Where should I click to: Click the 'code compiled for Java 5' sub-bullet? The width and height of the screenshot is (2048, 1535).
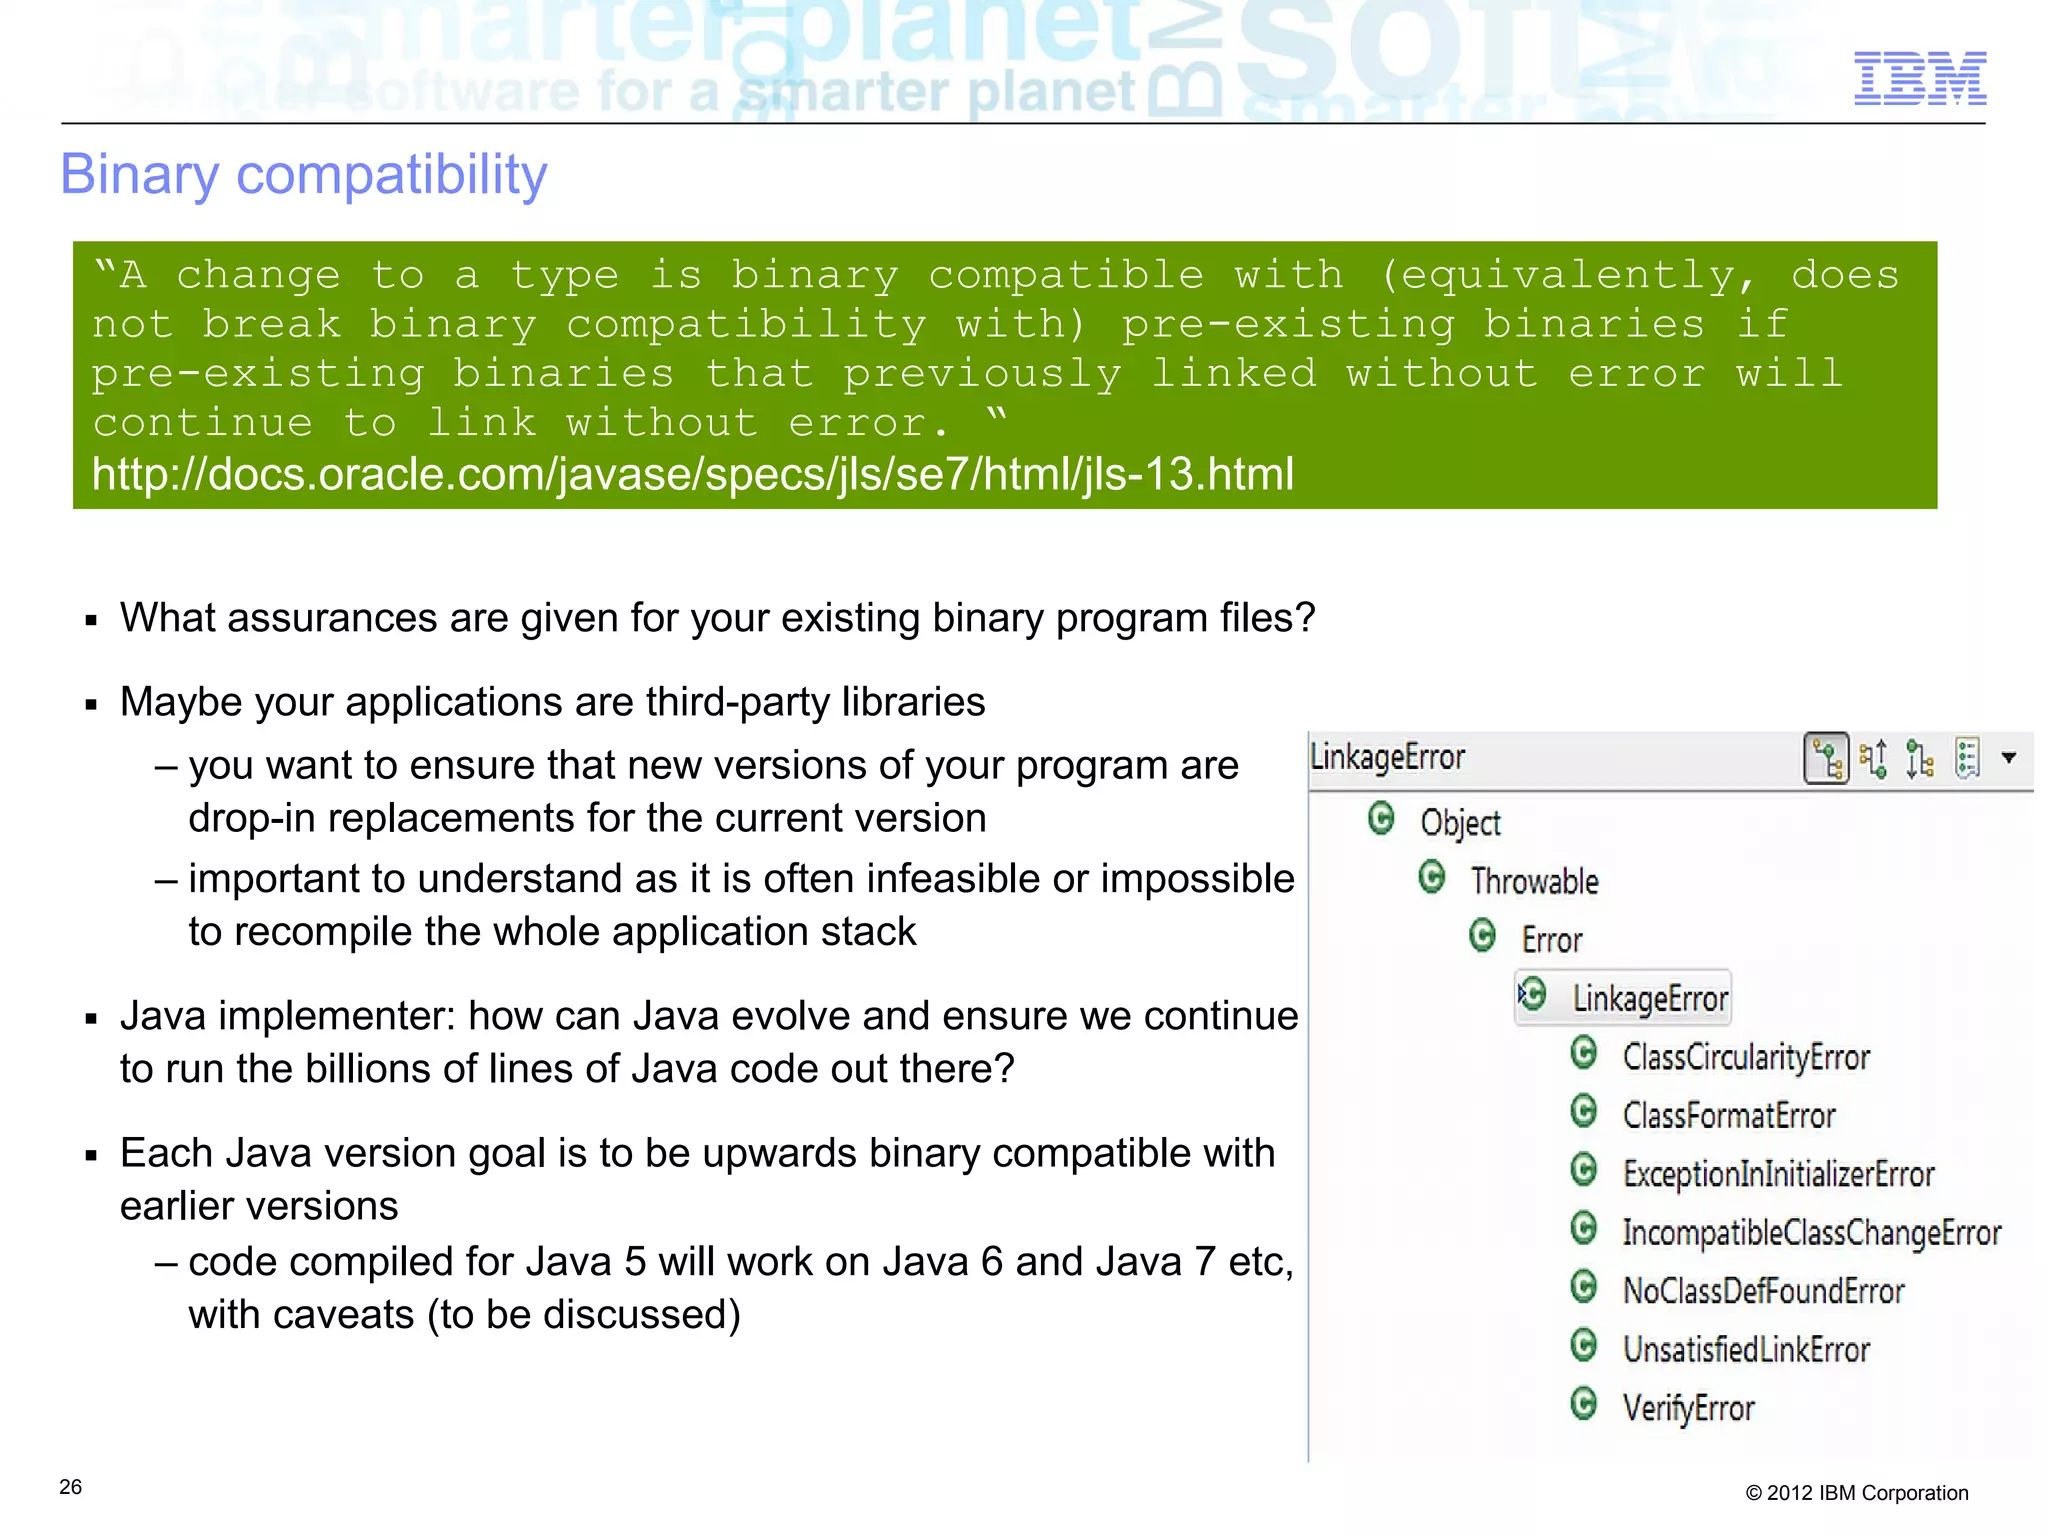pos(724,1288)
